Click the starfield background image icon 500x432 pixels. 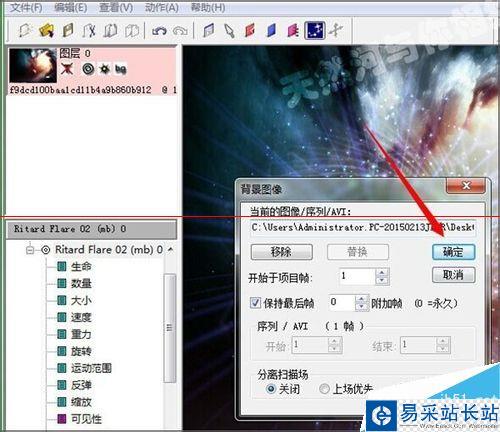(x=315, y=31)
